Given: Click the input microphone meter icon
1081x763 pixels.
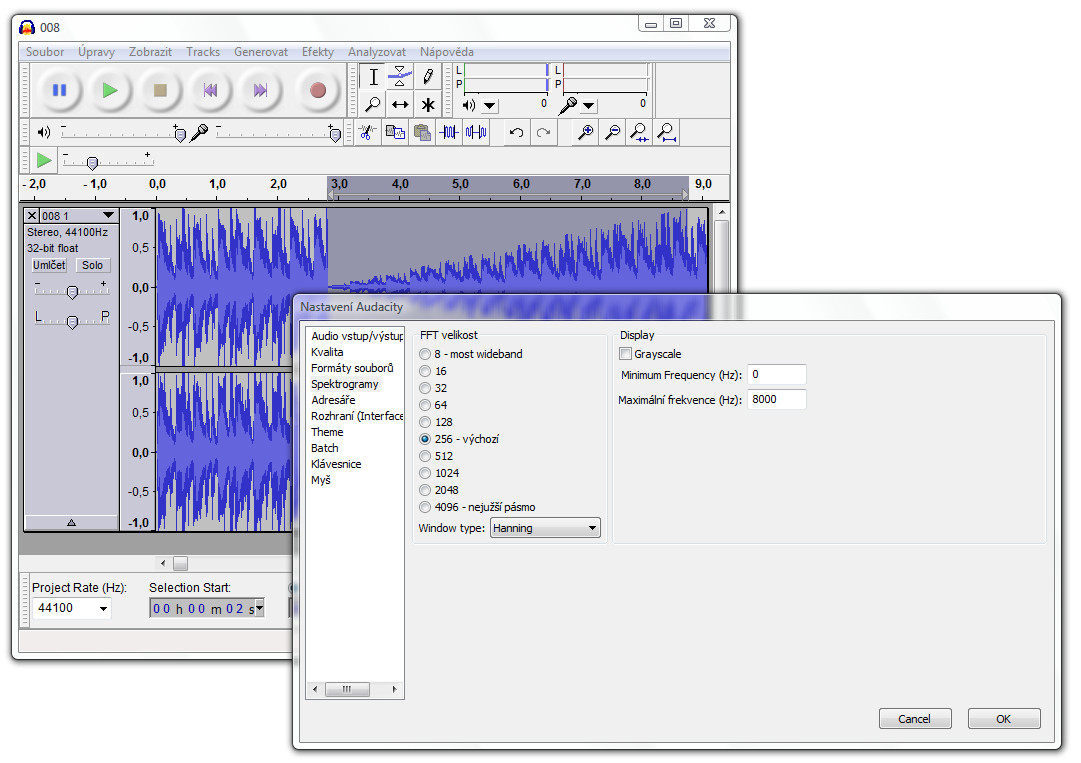Looking at the screenshot, I should coord(568,105).
